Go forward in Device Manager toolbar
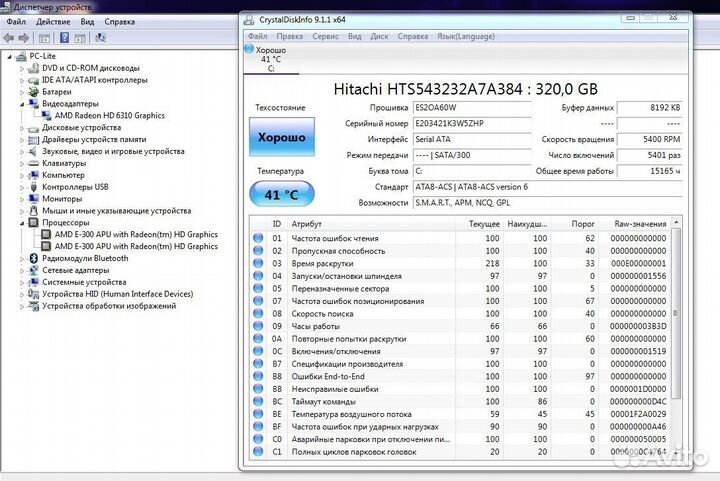The image size is (720, 481). point(24,38)
